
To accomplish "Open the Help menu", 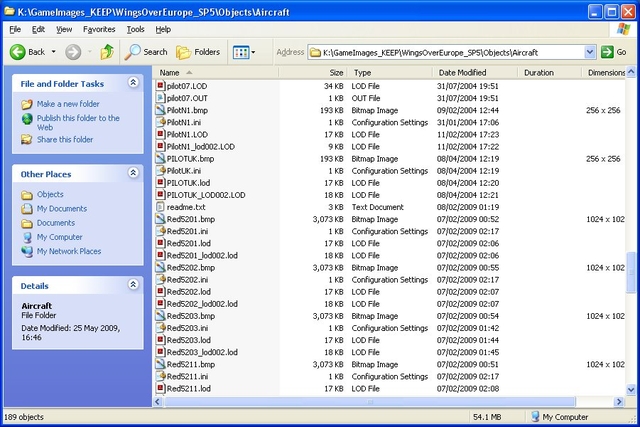I will [x=163, y=29].
